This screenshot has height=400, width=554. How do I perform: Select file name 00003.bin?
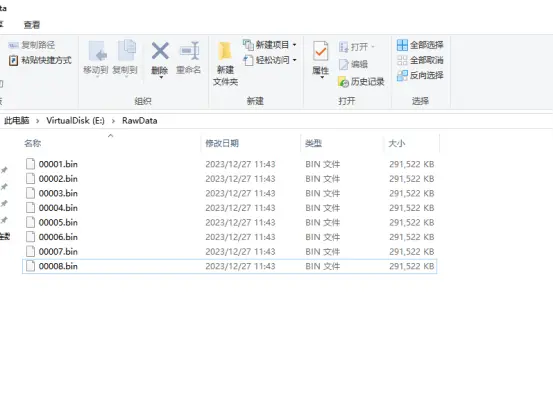pyautogui.click(x=58, y=193)
